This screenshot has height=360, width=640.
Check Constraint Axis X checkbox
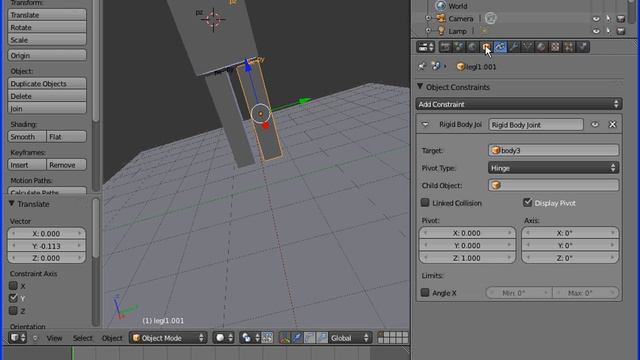[13, 286]
